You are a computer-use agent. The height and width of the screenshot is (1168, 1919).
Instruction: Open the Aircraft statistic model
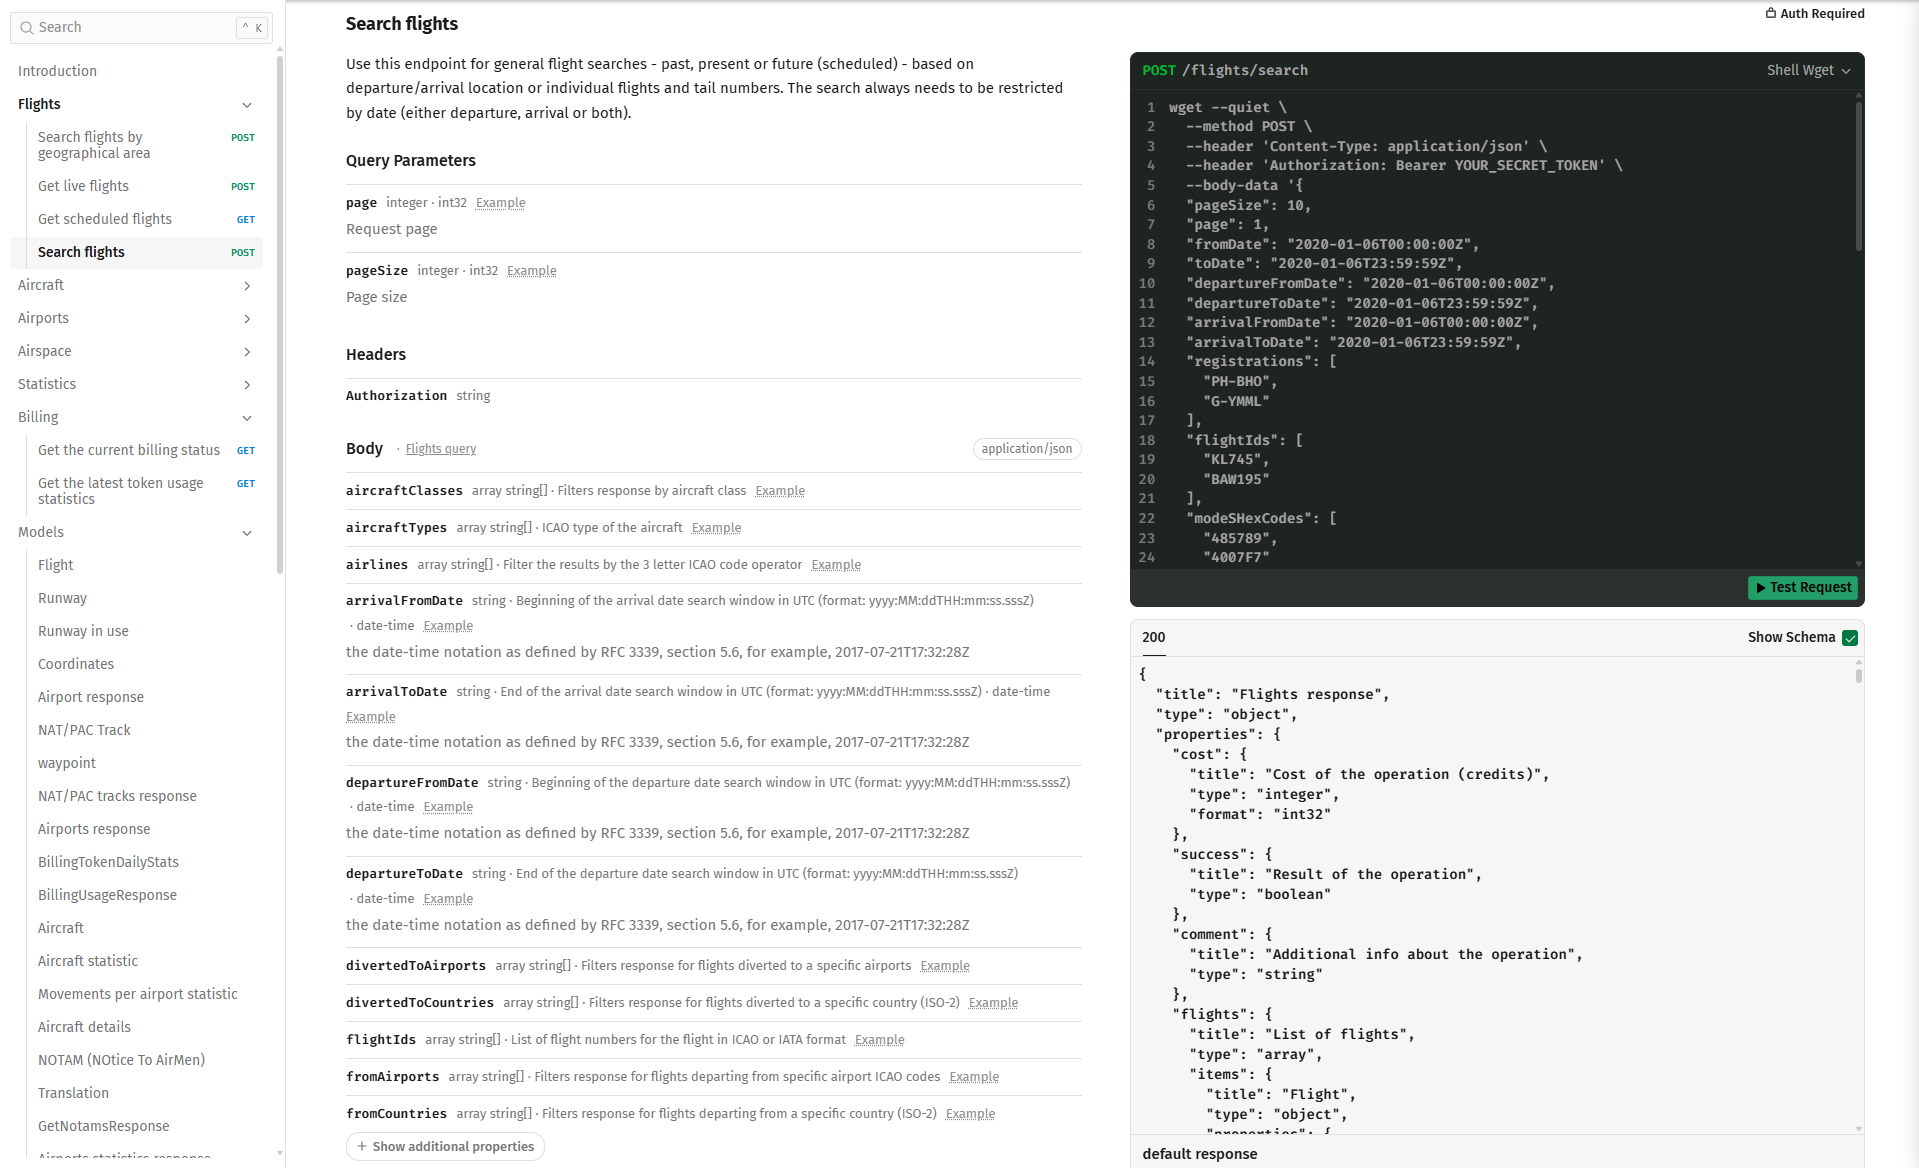88,961
